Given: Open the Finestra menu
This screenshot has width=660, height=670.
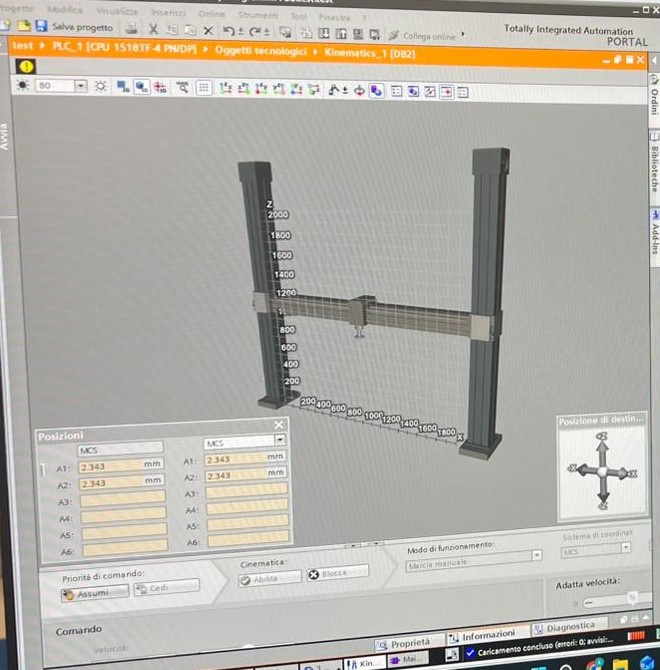Looking at the screenshot, I should [334, 17].
